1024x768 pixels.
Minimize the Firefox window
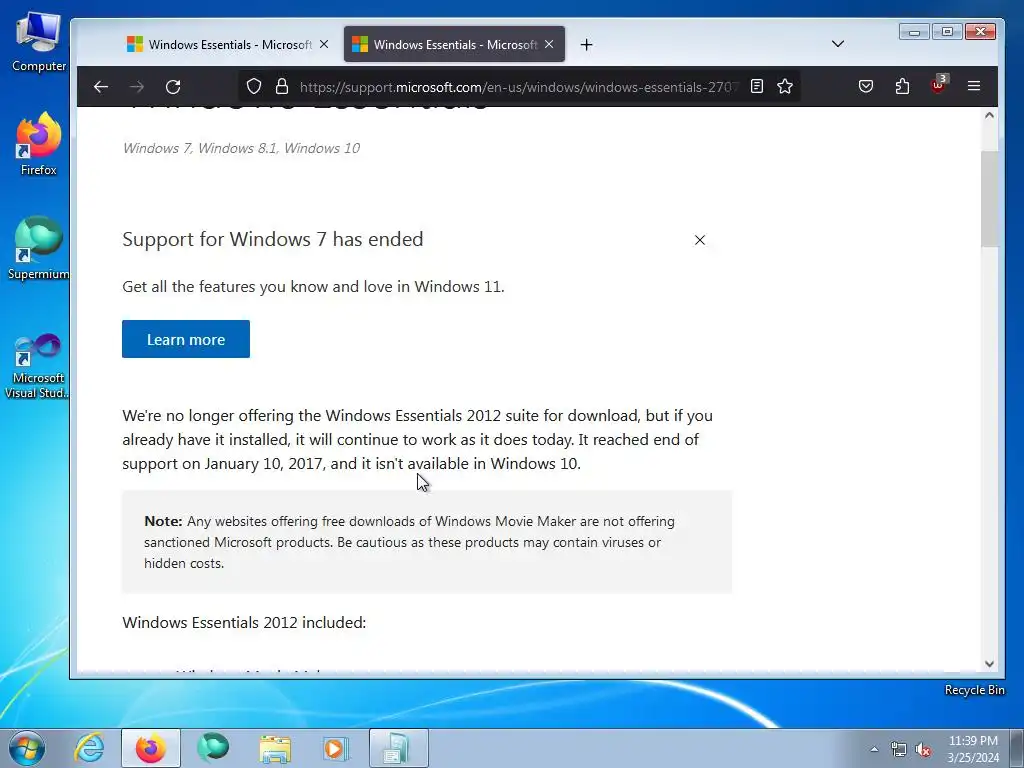pyautogui.click(x=914, y=31)
